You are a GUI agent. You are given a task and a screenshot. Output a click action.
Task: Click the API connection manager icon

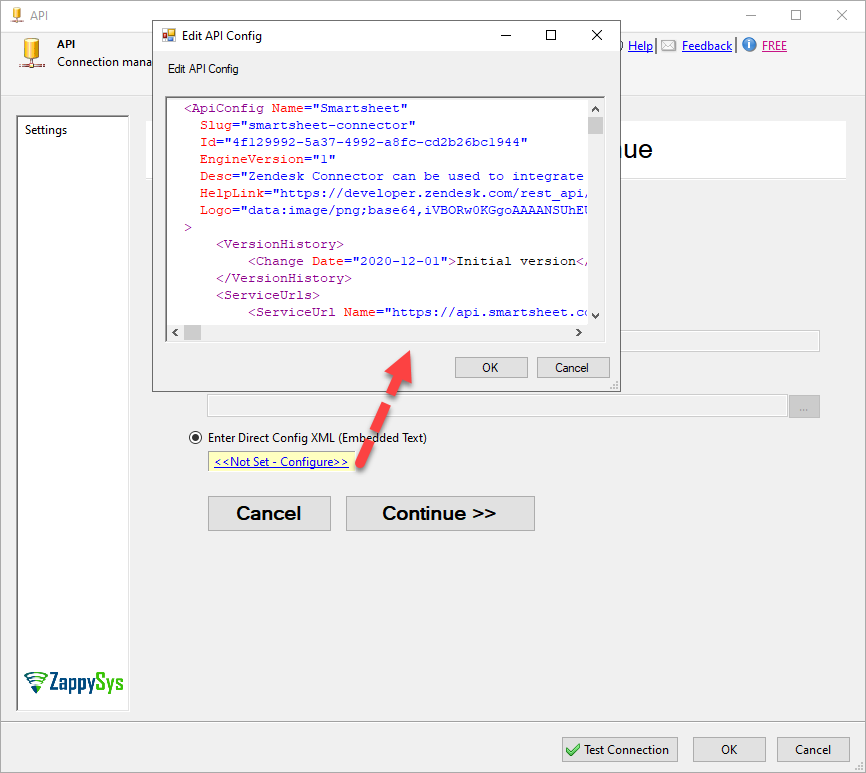tap(31, 53)
